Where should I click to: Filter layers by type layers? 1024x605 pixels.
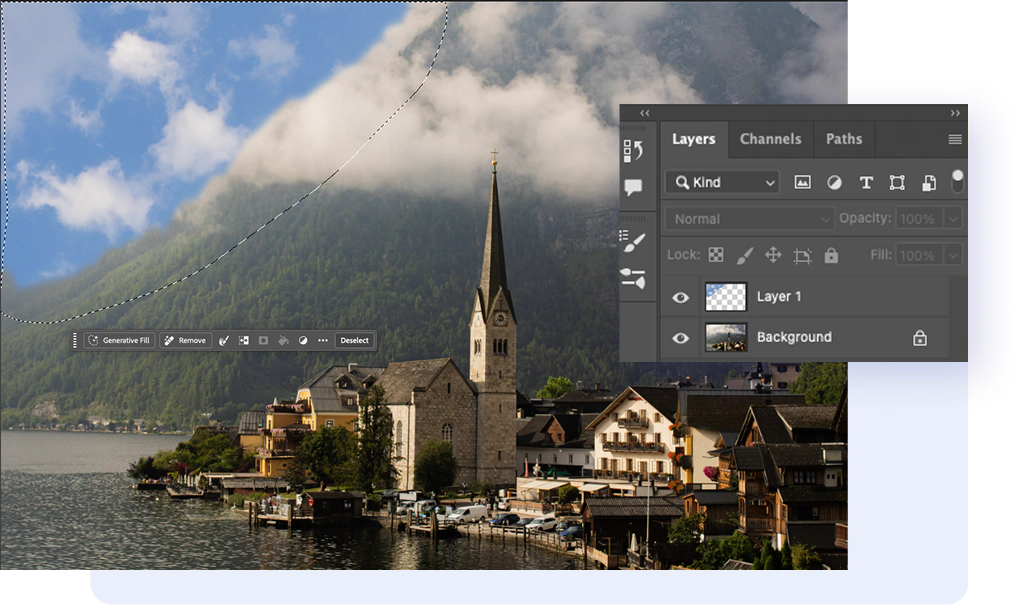click(866, 182)
